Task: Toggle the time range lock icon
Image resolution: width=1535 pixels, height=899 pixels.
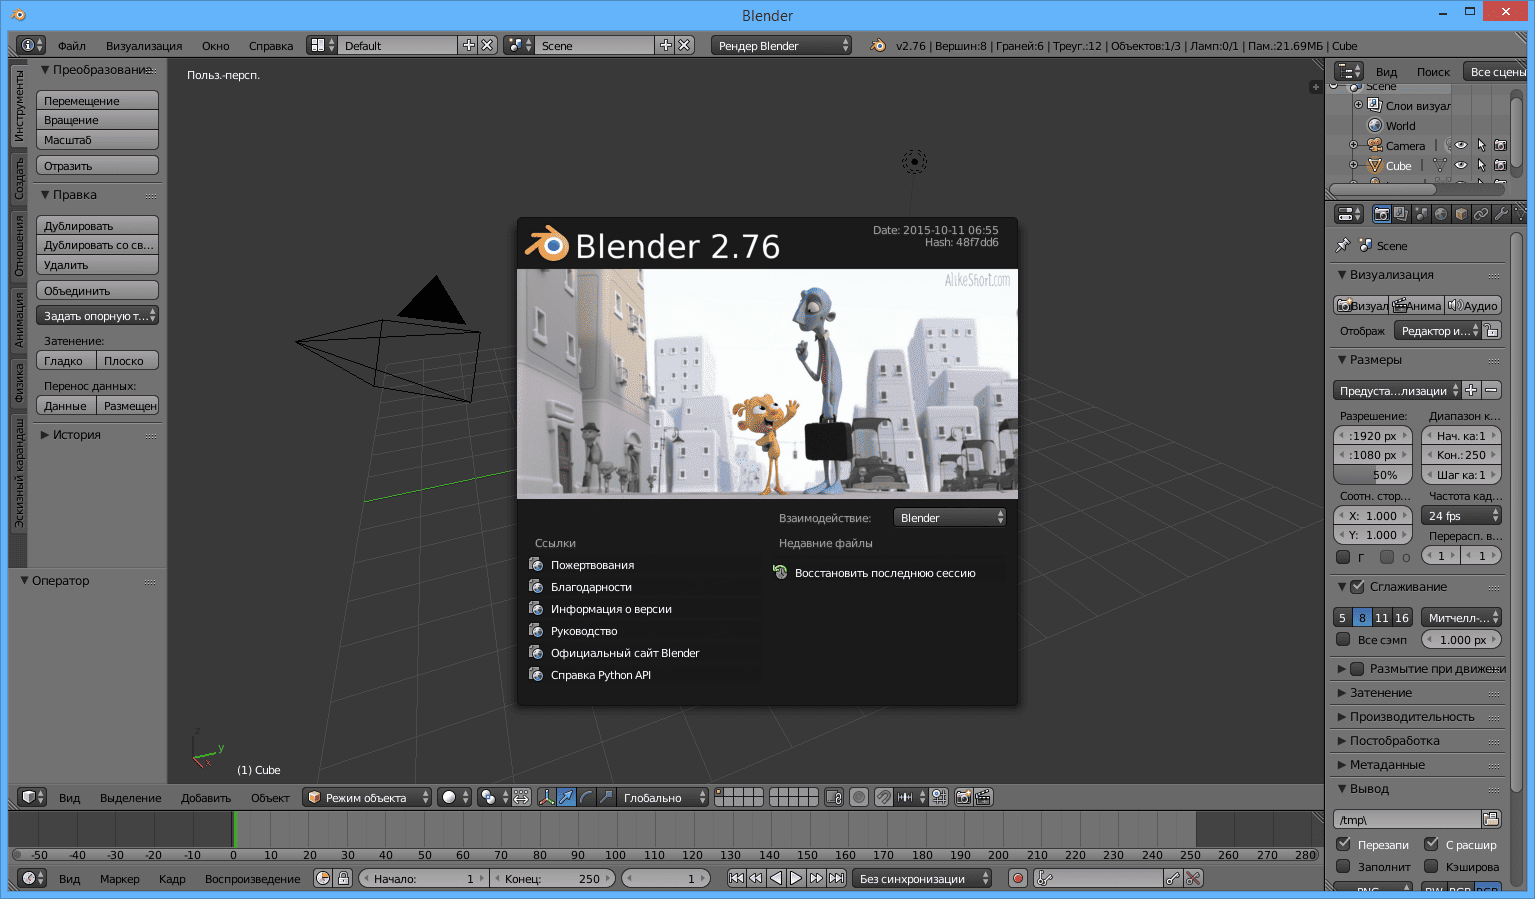Action: 343,878
